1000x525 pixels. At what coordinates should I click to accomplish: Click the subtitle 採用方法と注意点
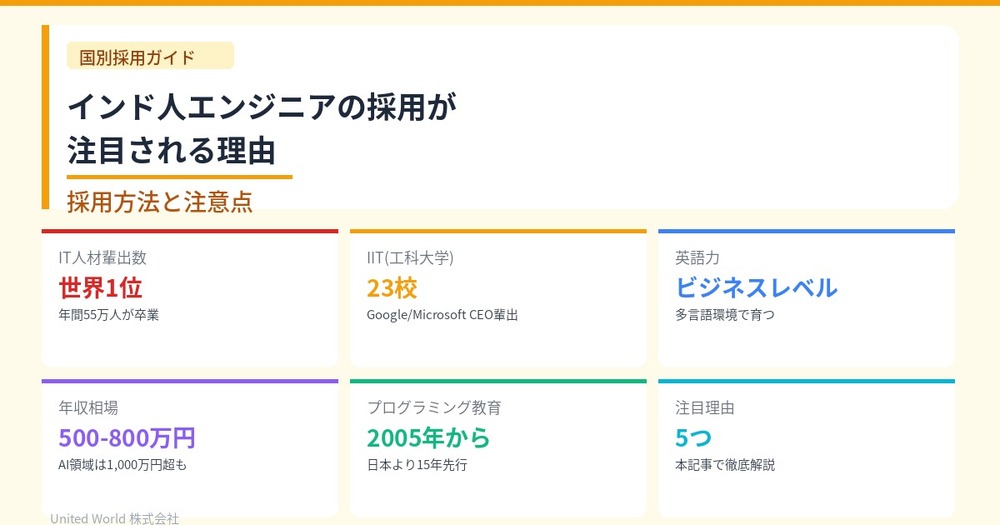tap(160, 202)
